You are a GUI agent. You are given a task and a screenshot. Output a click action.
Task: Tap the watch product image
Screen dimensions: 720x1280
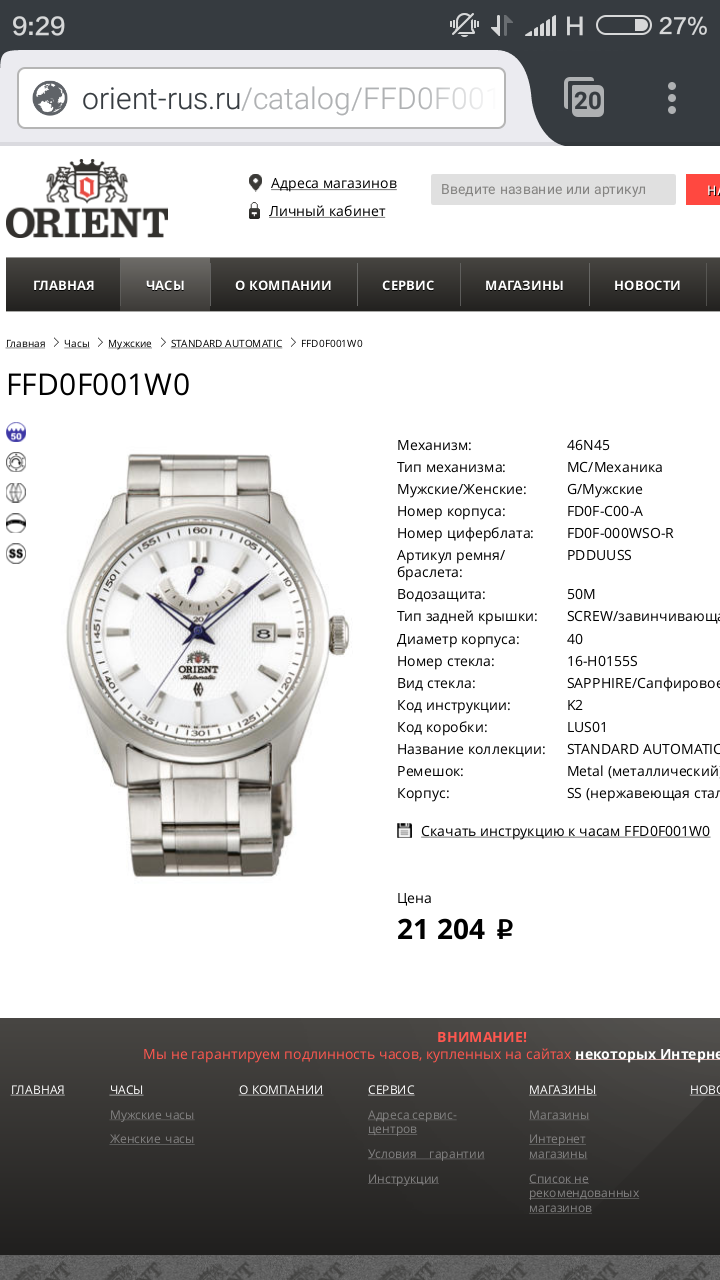pos(208,664)
